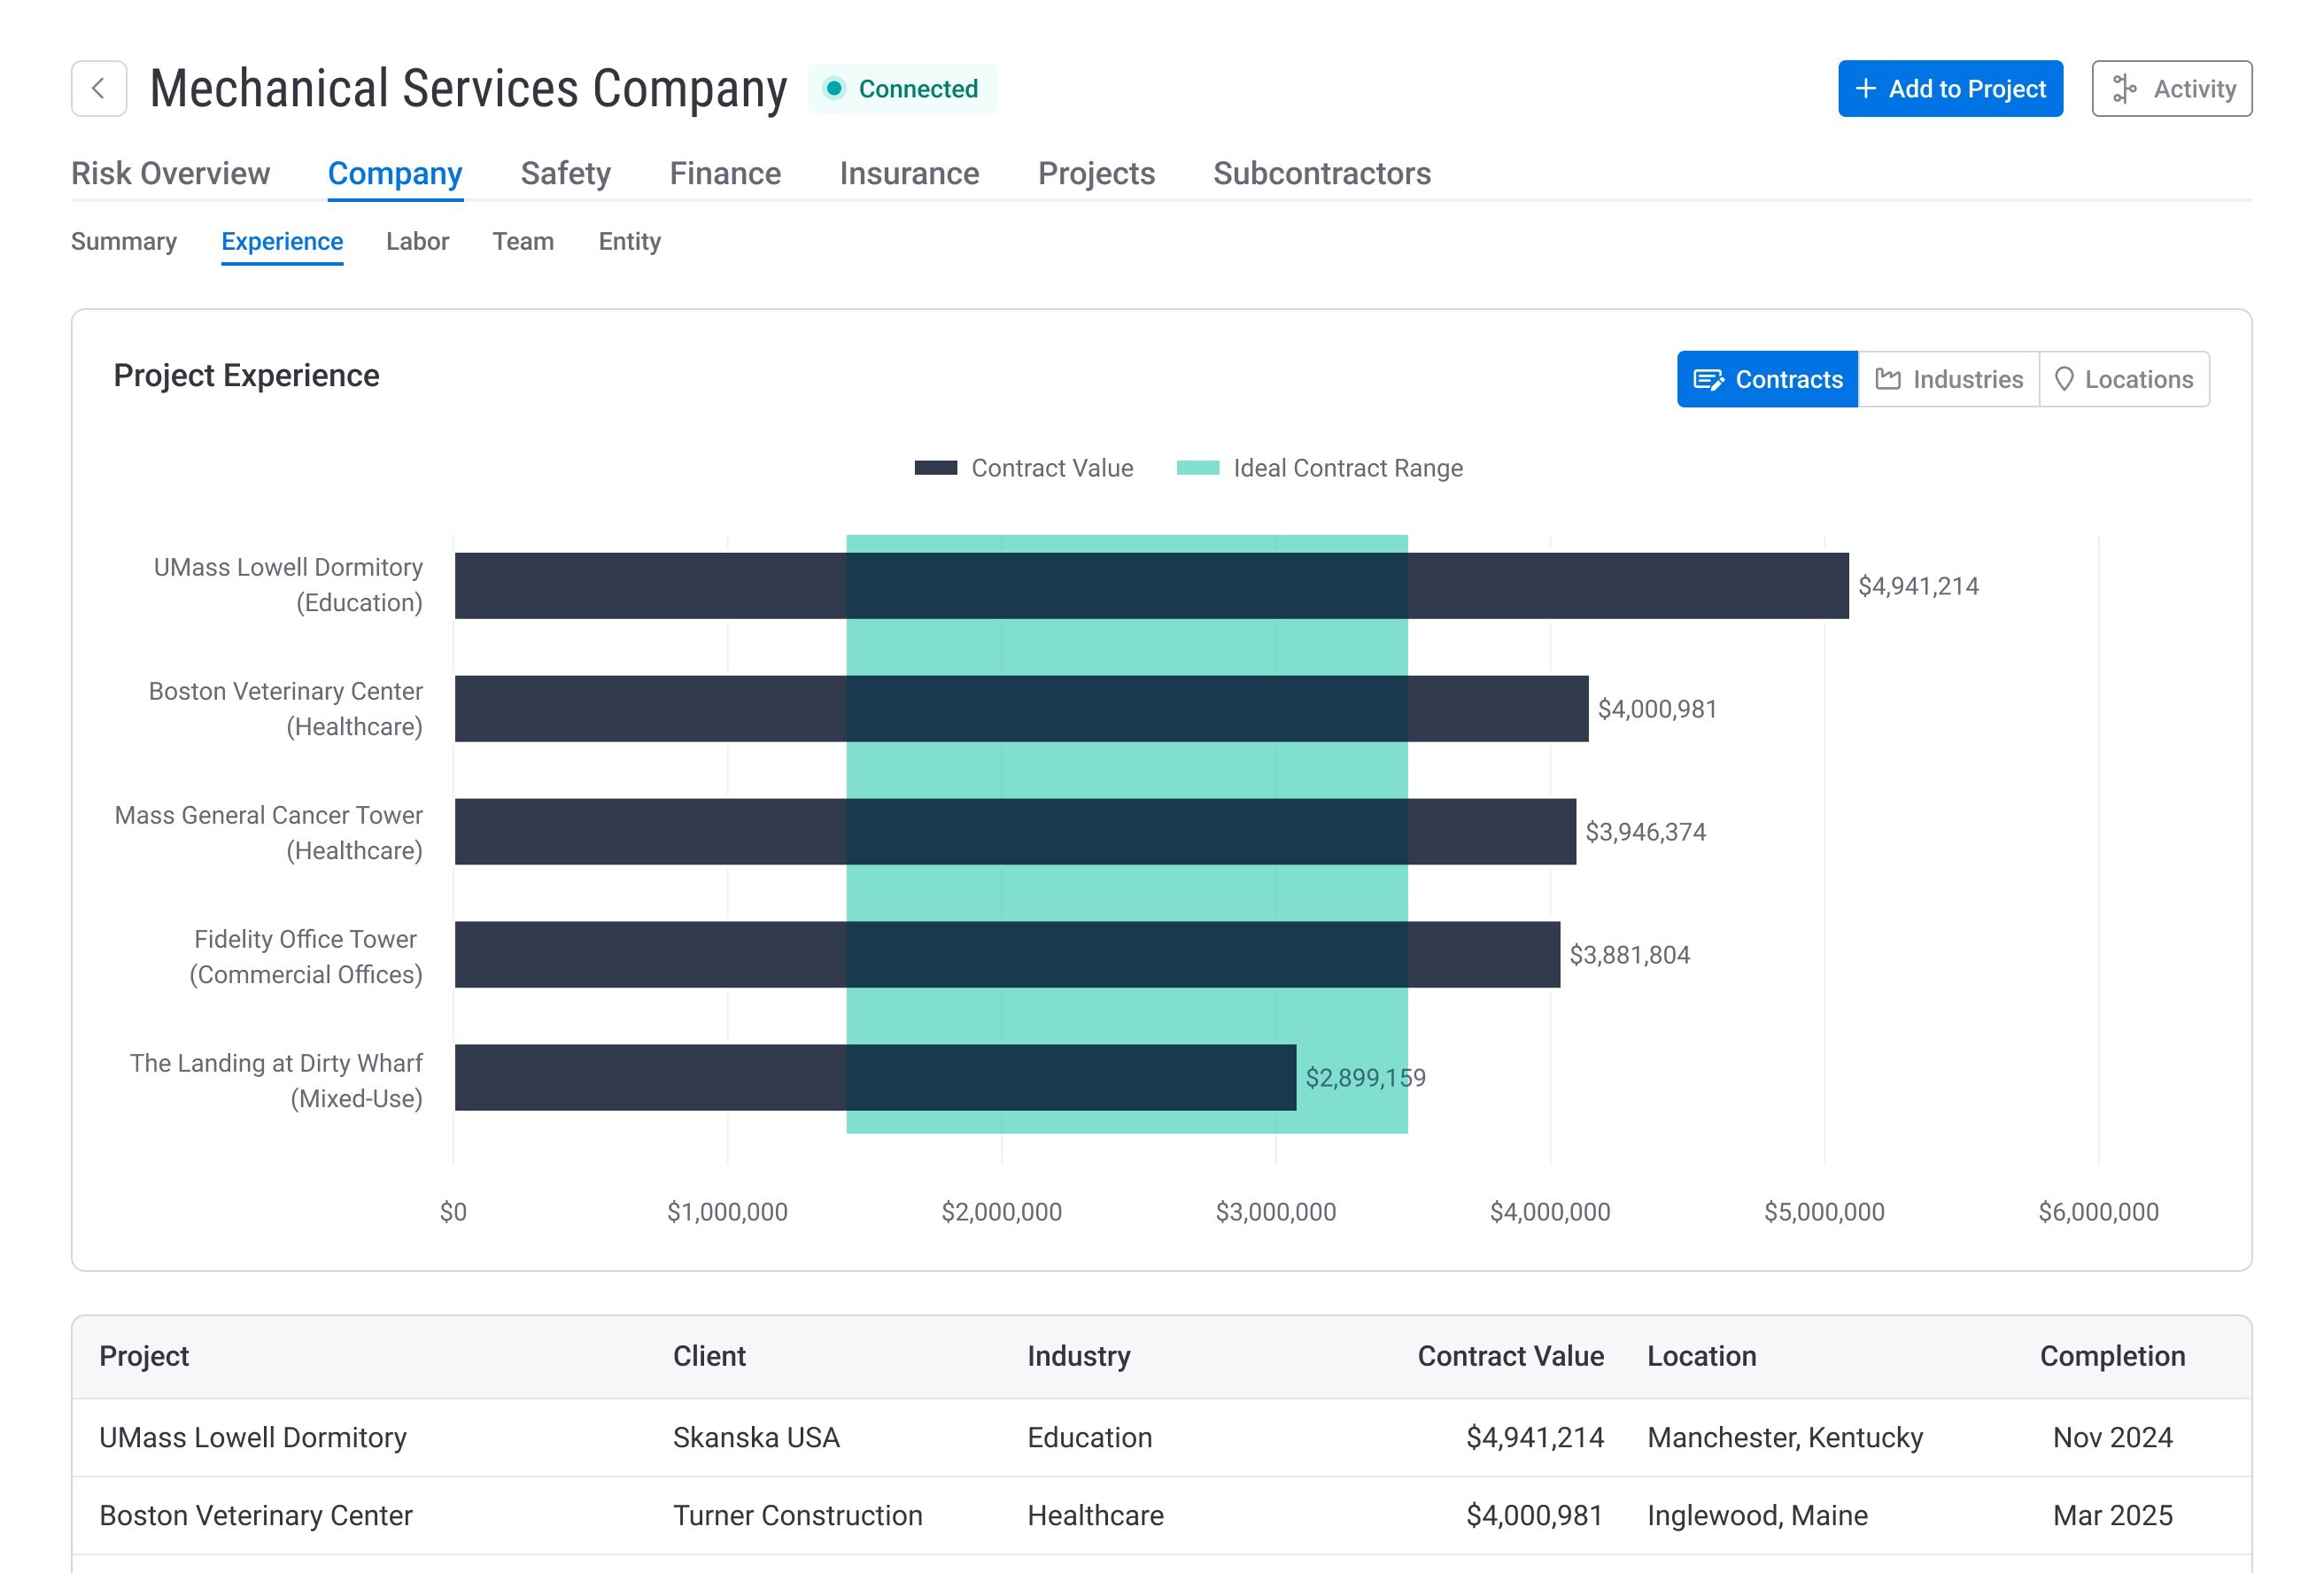Switch chart view to Locations
Image resolution: width=2324 pixels, height=1573 pixels.
point(2124,379)
